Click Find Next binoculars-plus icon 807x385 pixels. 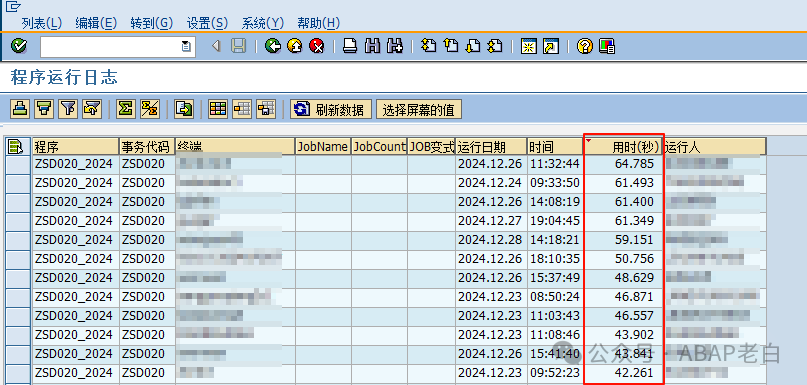pos(395,46)
